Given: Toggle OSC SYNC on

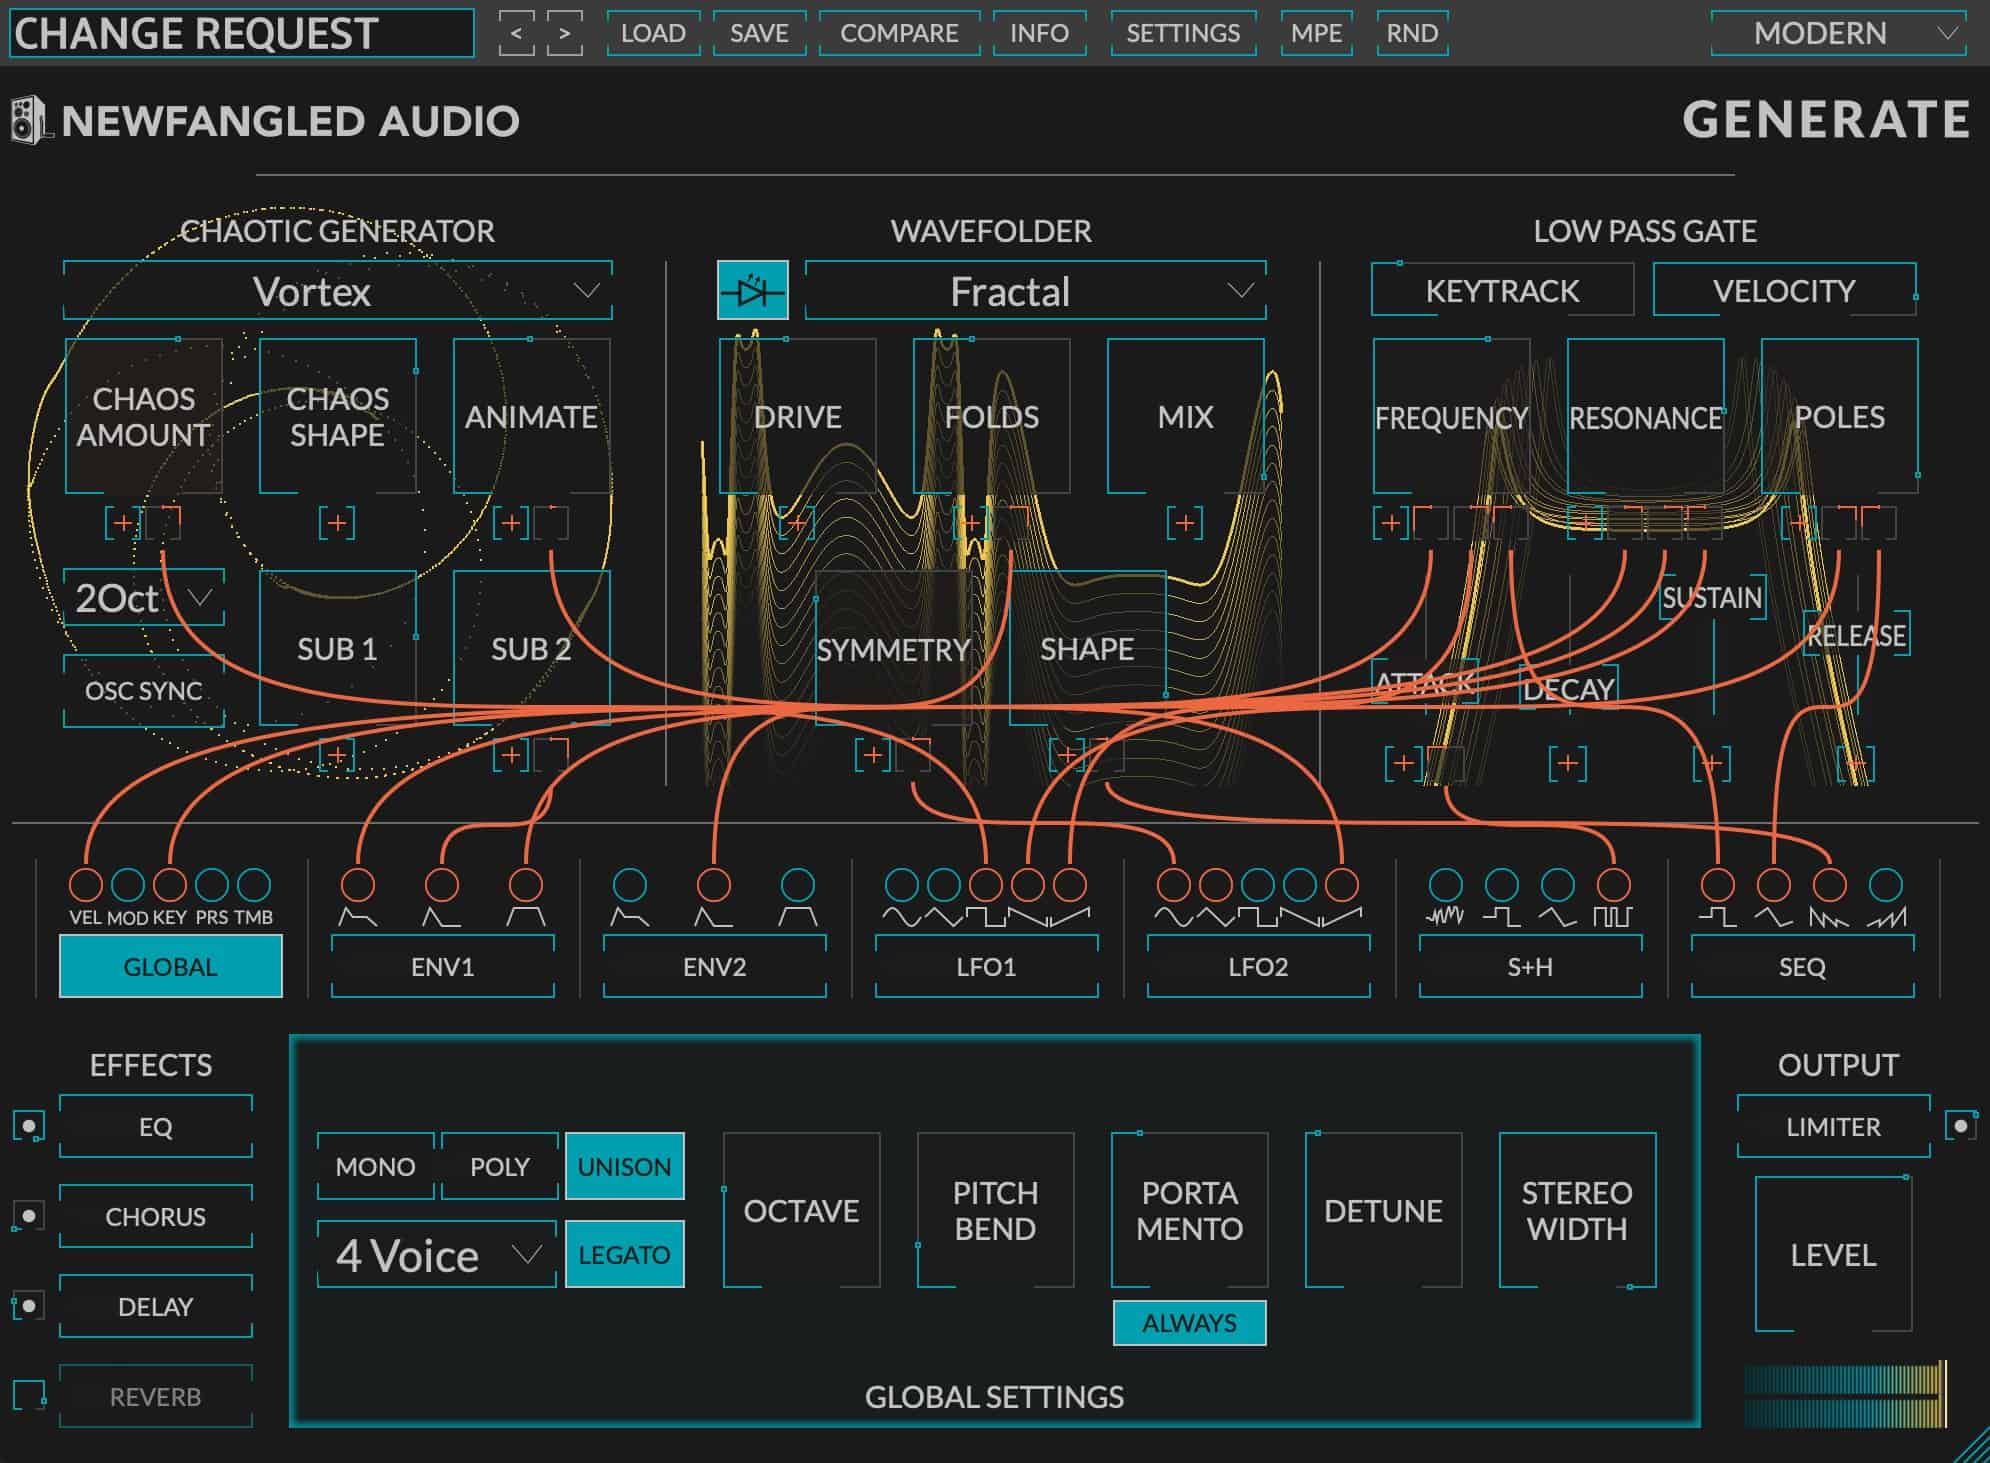Looking at the screenshot, I should pyautogui.click(x=144, y=691).
